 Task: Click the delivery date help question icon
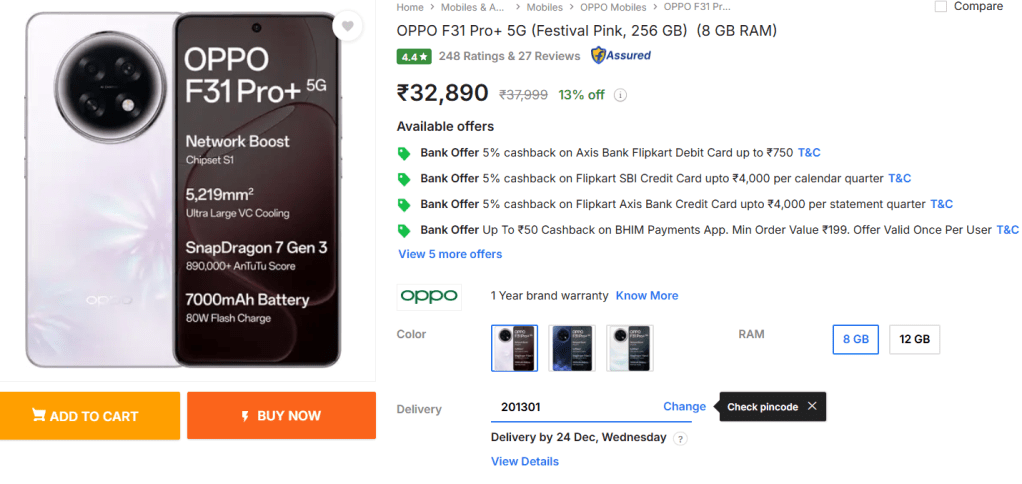[x=680, y=438]
